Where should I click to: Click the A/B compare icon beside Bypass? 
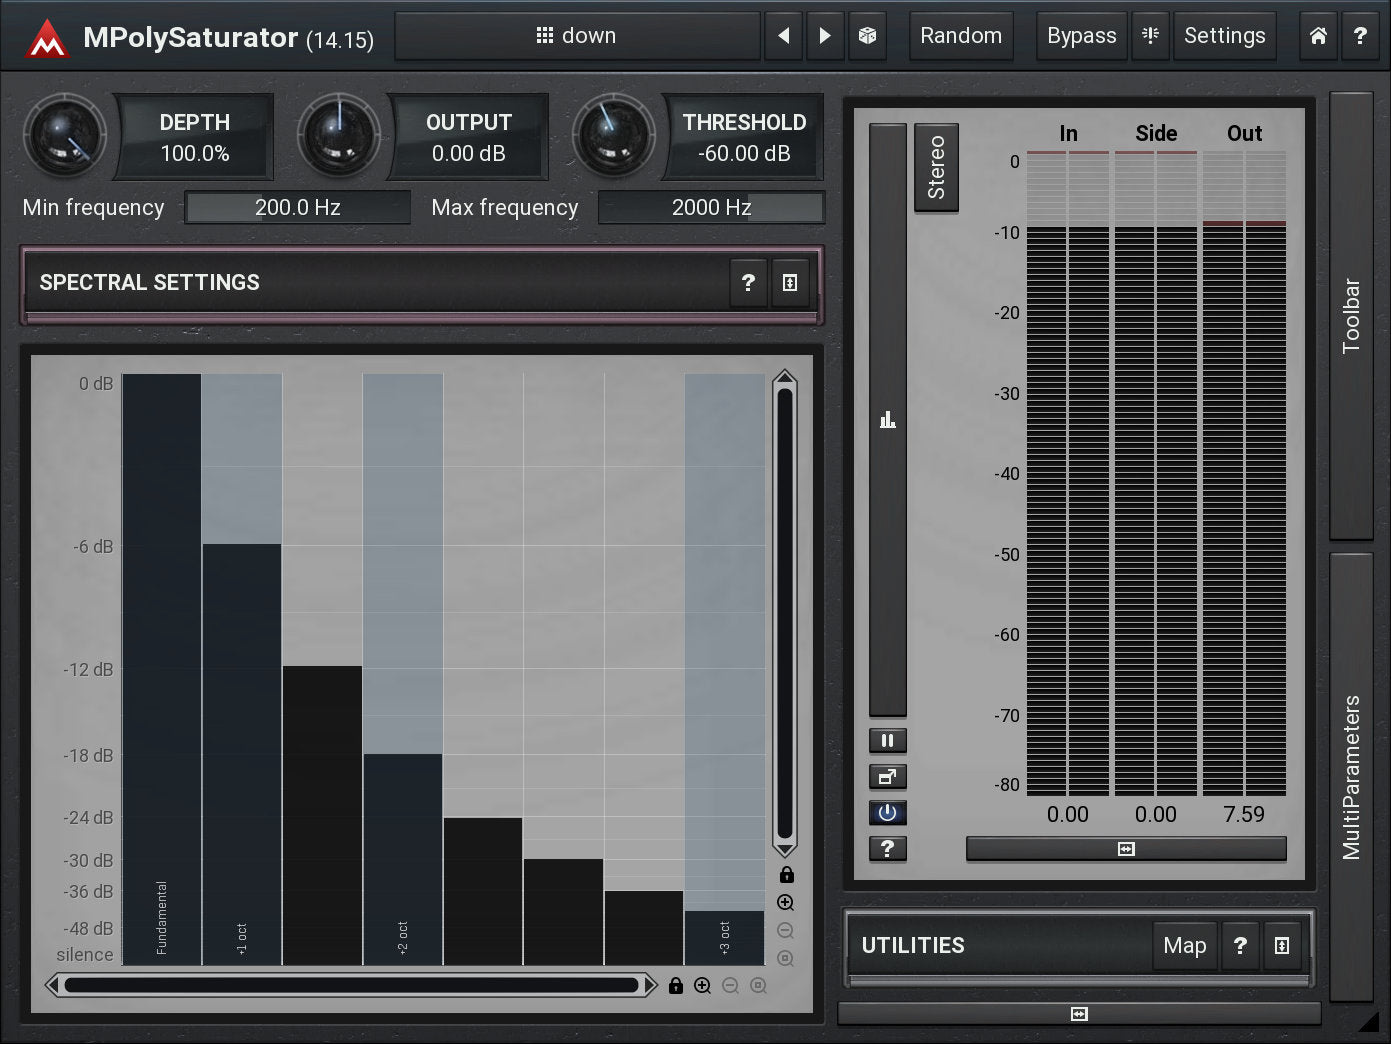click(1151, 36)
